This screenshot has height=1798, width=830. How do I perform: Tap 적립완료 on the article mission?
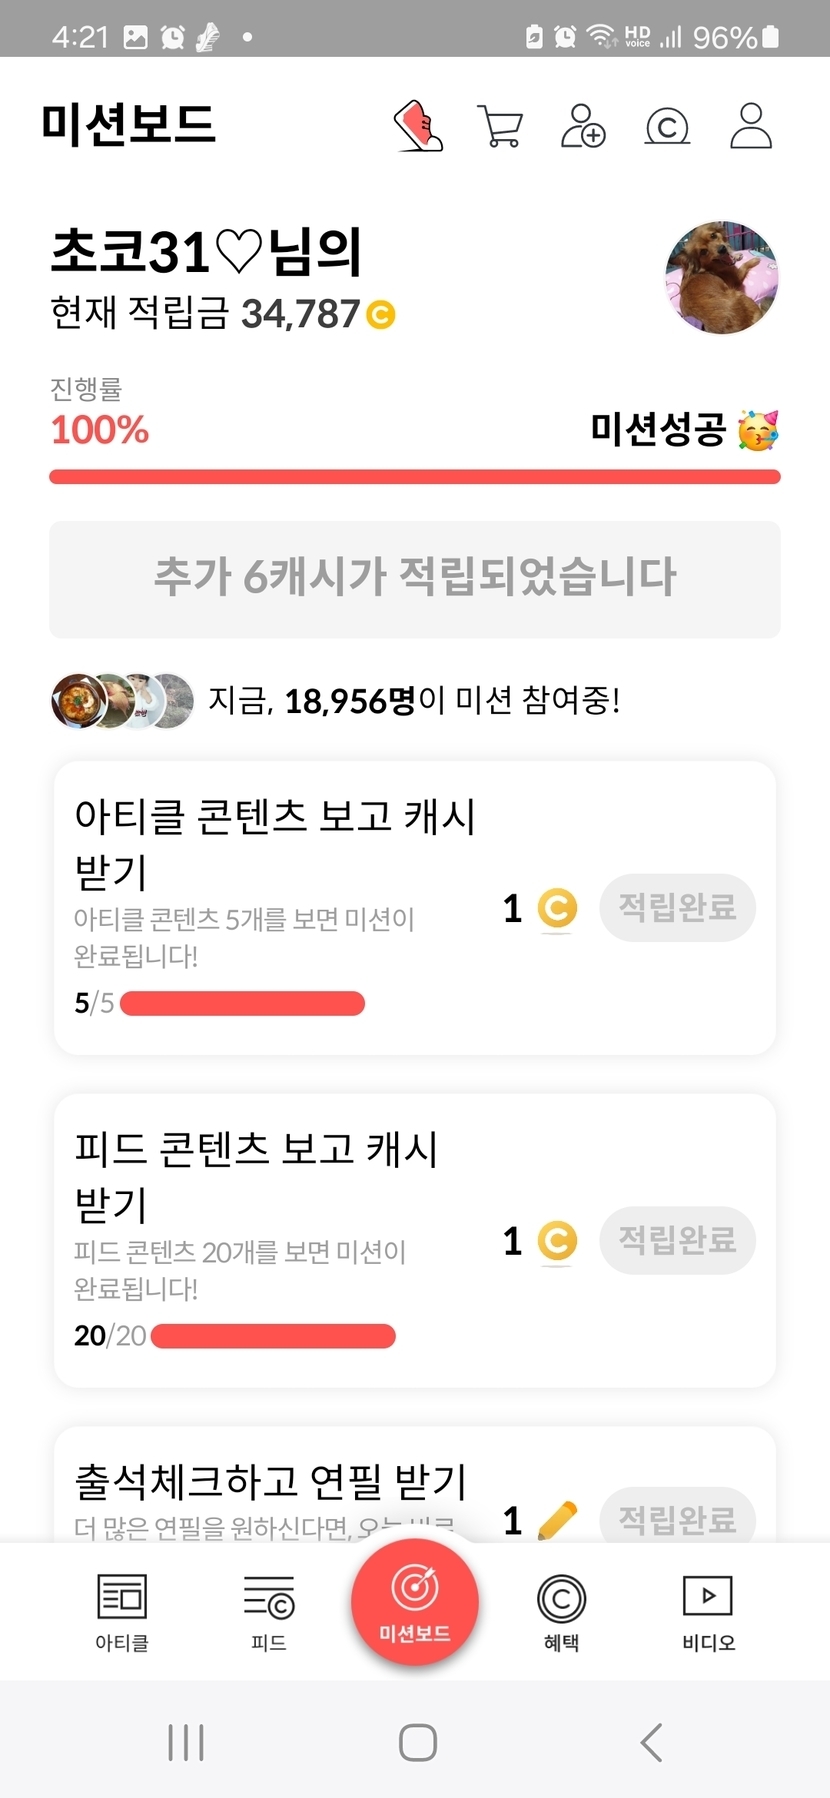pos(677,908)
